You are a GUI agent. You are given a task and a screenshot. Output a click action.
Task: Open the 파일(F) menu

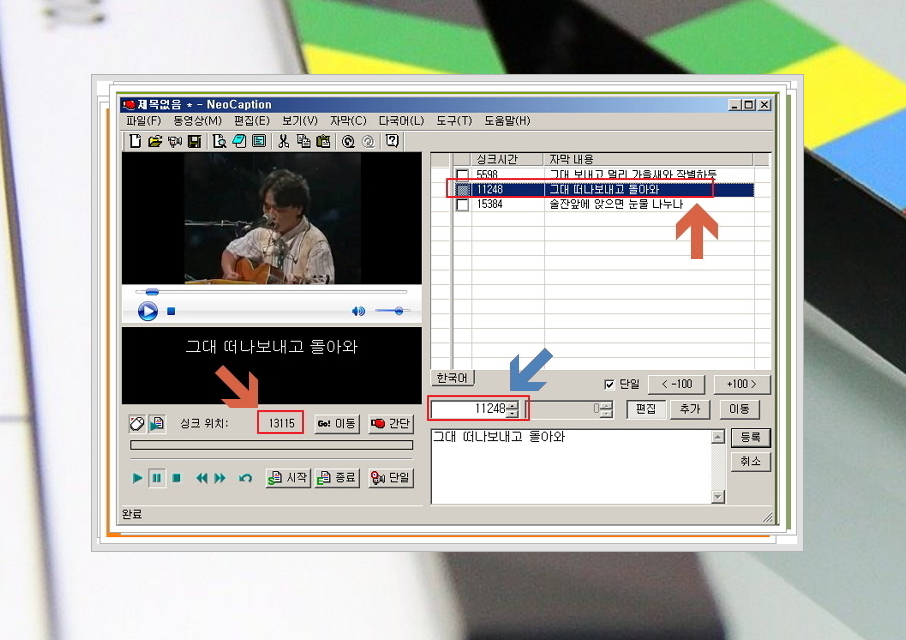144,120
